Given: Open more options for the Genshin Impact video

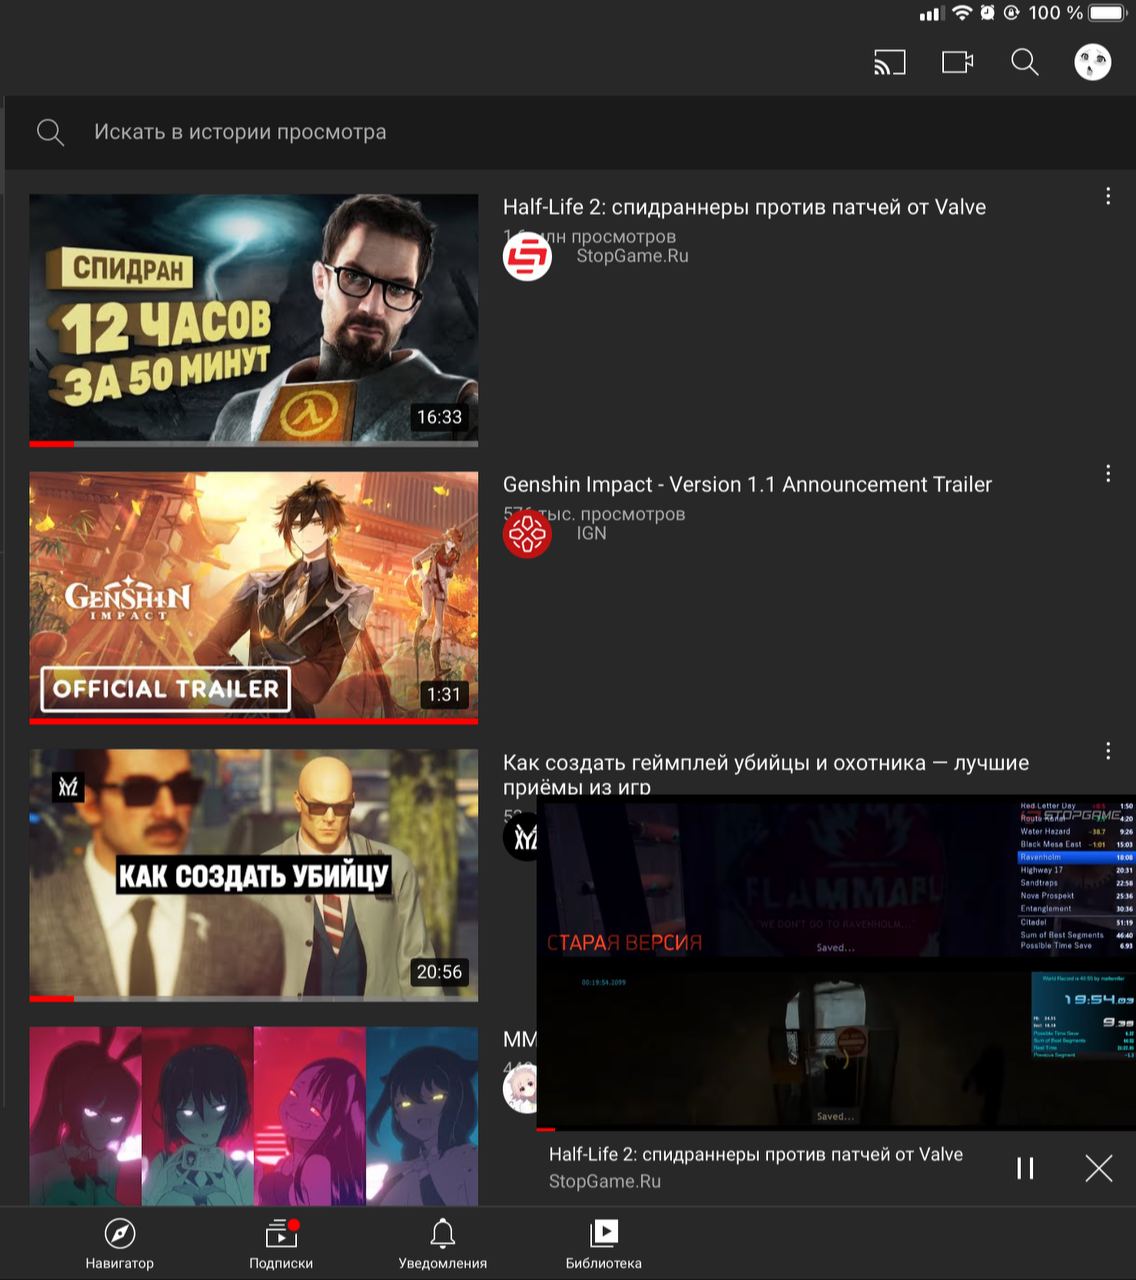Looking at the screenshot, I should coord(1108,474).
